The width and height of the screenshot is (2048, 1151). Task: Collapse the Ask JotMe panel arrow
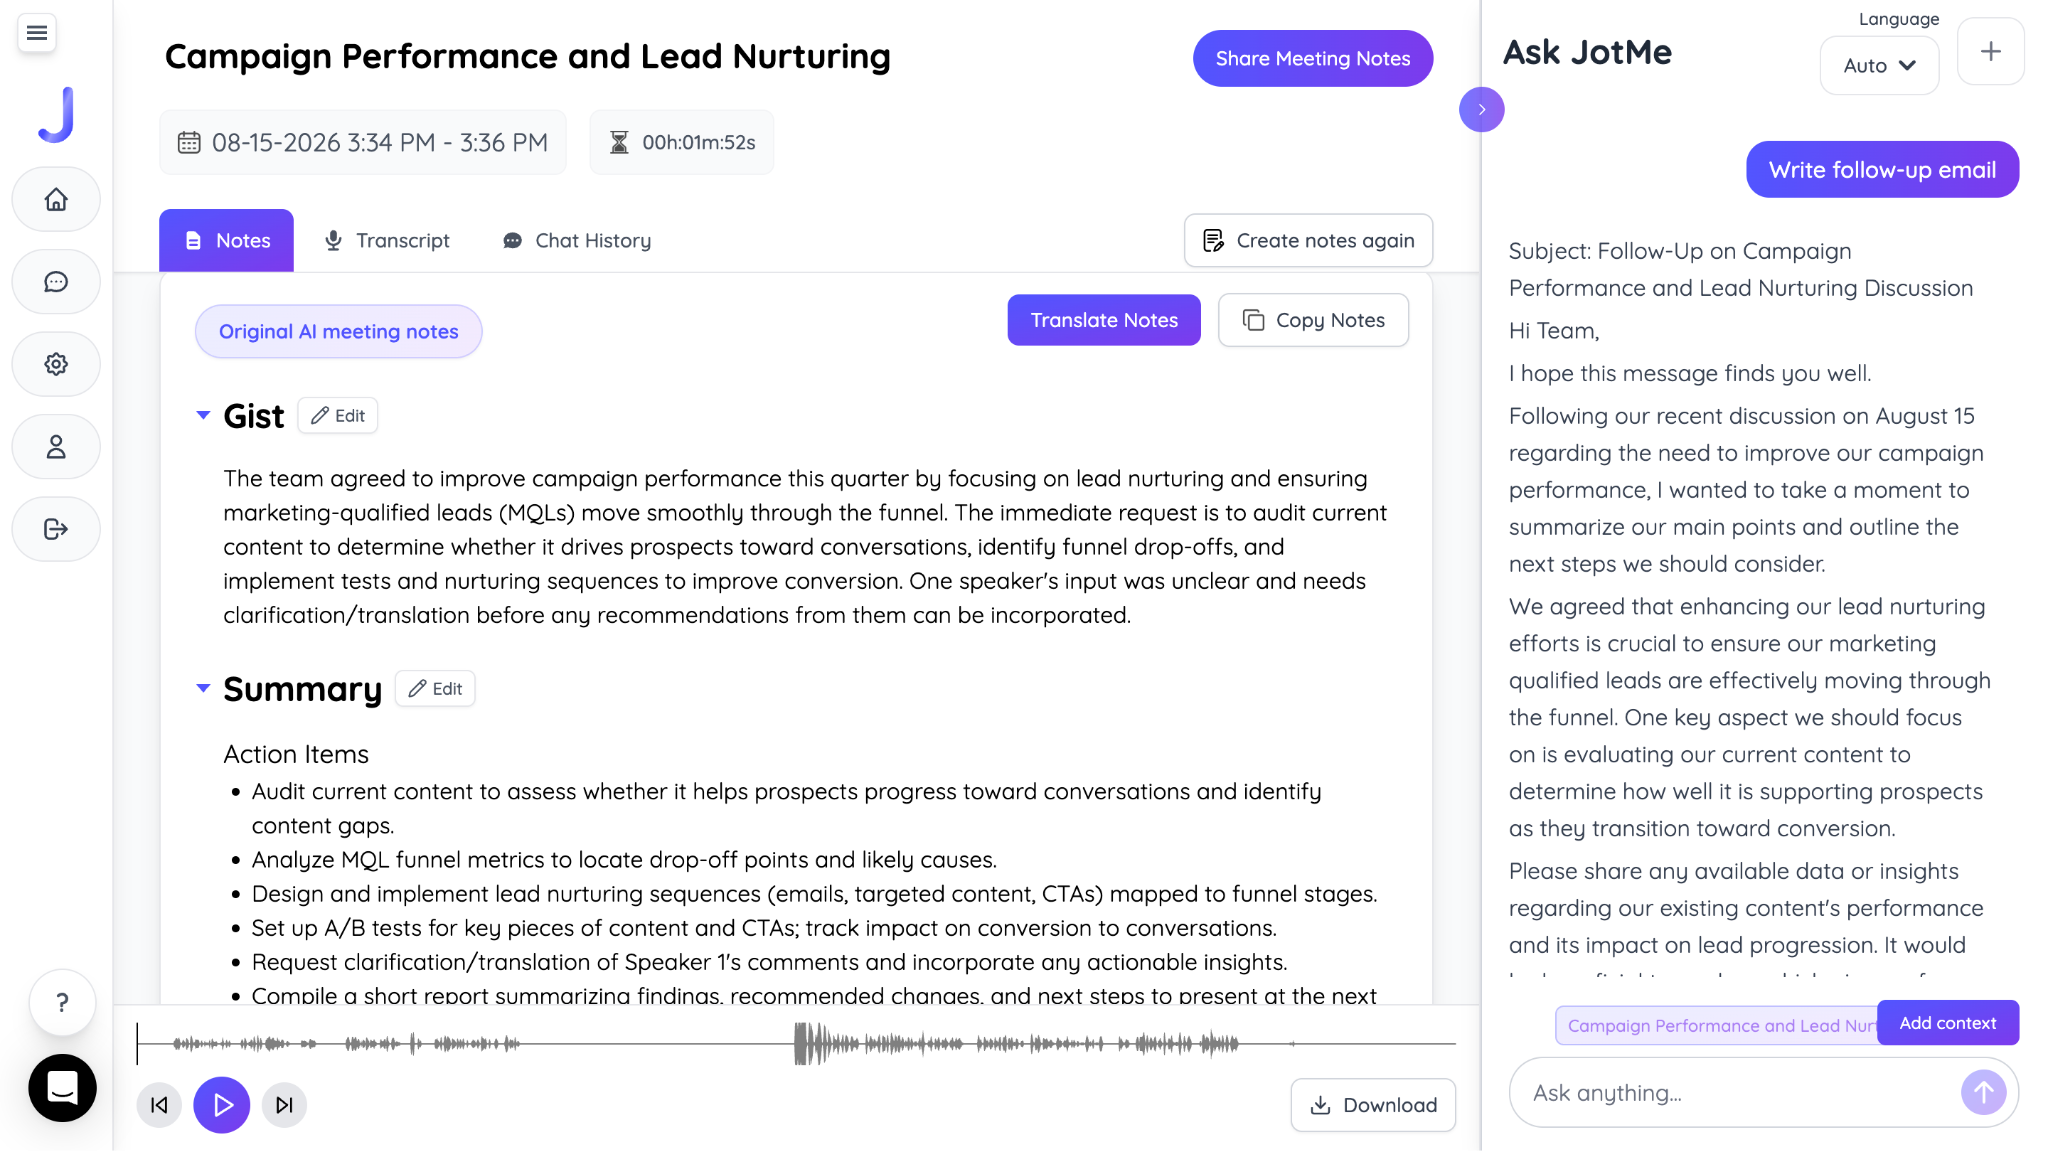(x=1481, y=110)
